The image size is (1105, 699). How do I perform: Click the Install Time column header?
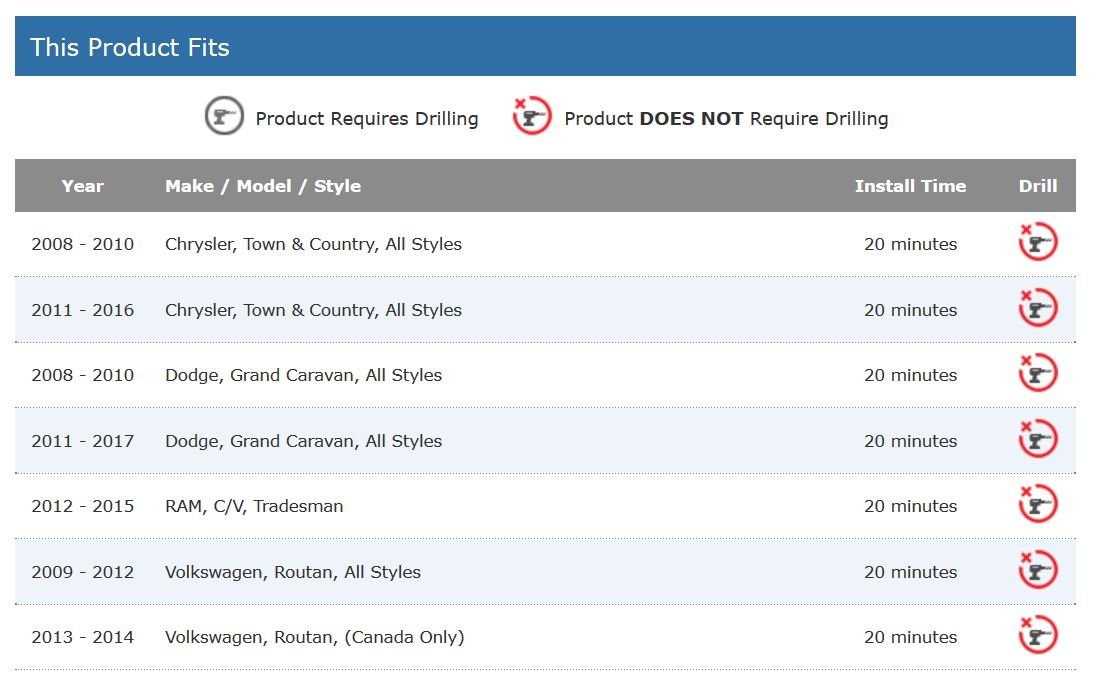(910, 186)
